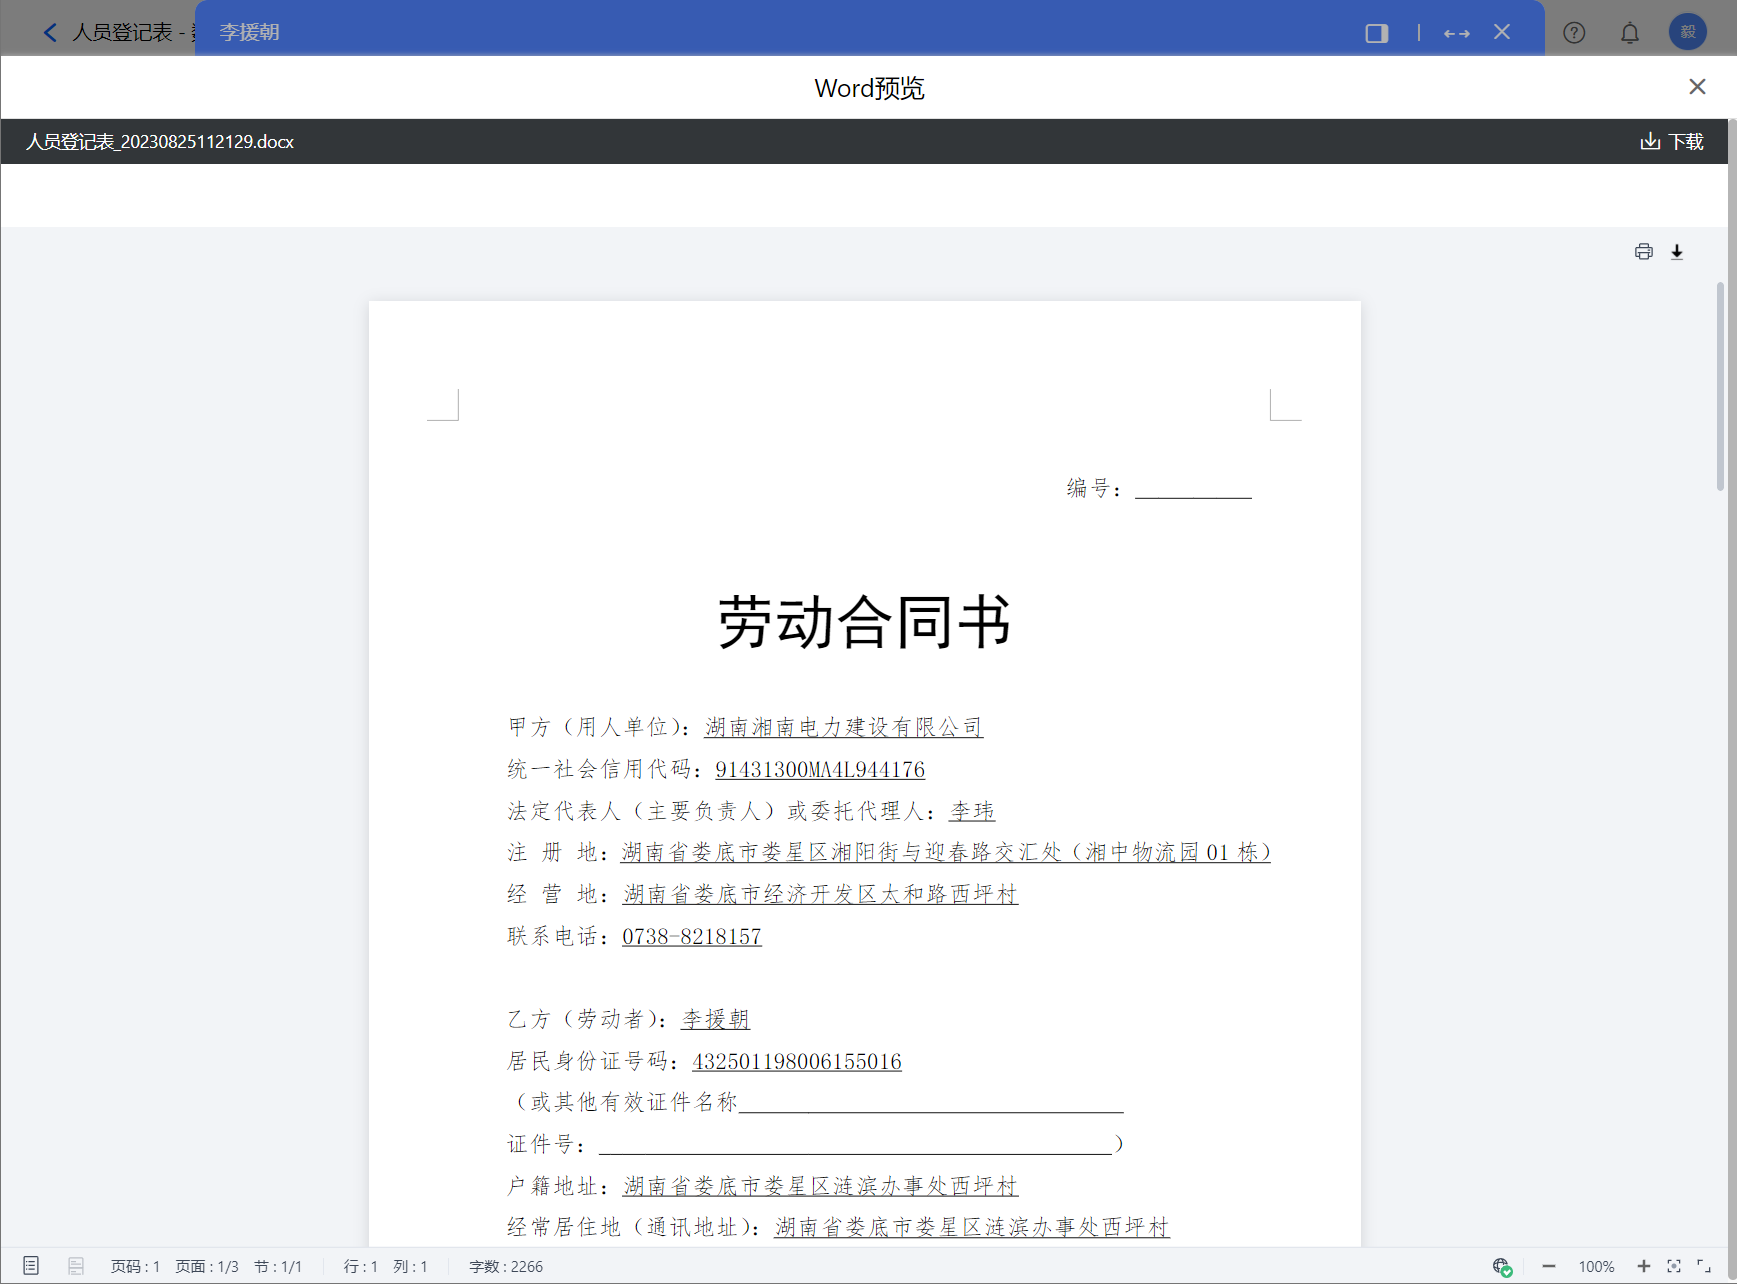Open the help question mark icon
The height and width of the screenshot is (1284, 1737).
click(1574, 33)
